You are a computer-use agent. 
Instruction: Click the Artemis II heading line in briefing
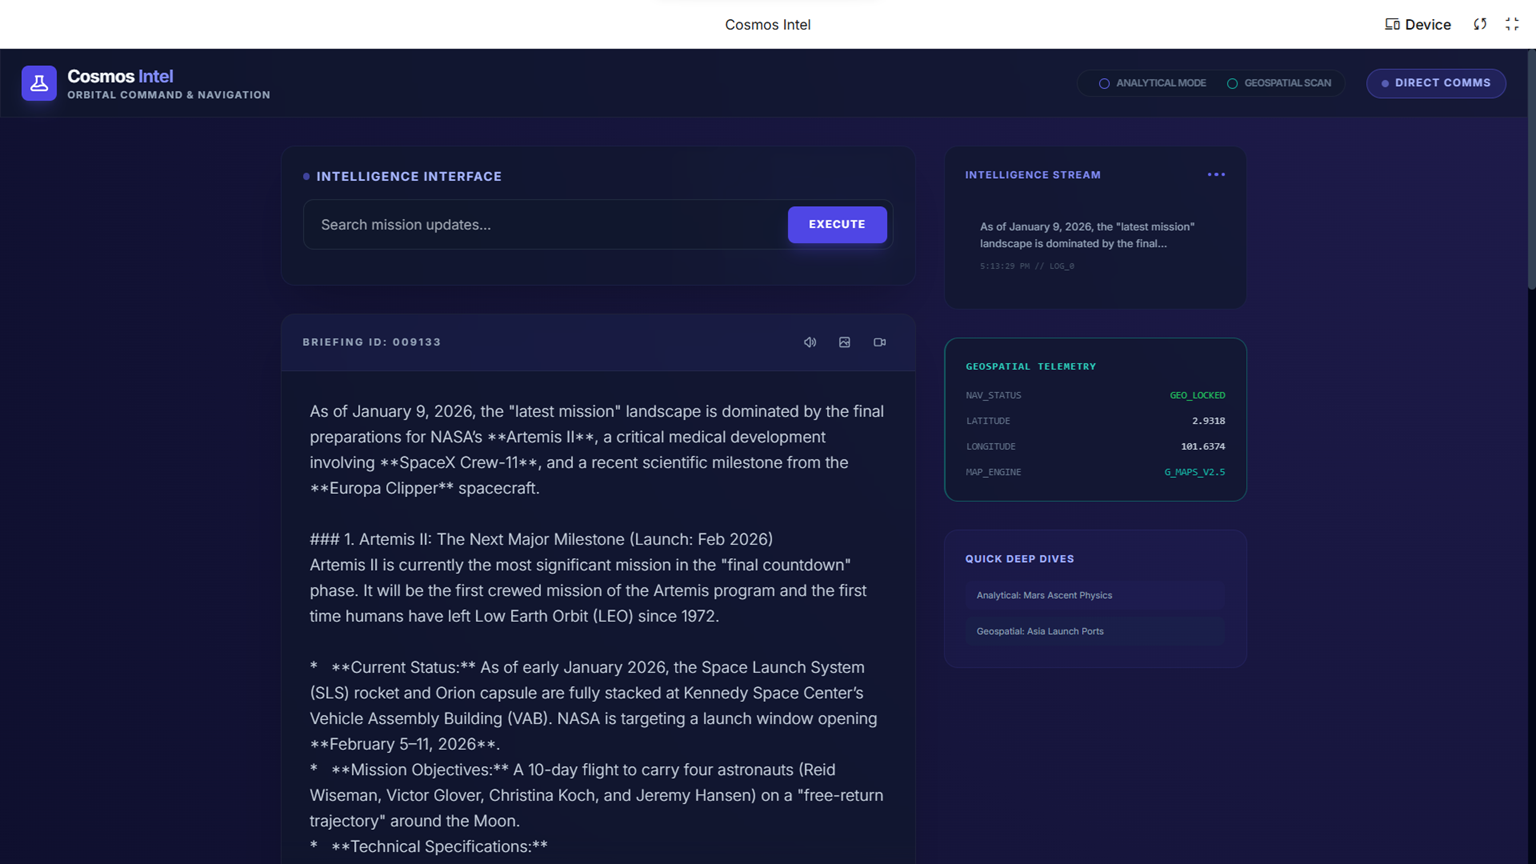[541, 539]
